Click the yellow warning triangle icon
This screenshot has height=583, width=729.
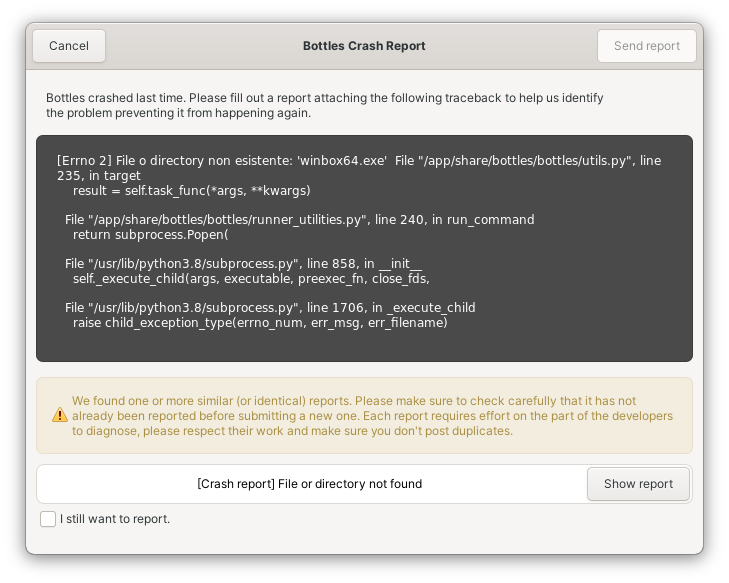pyautogui.click(x=60, y=415)
